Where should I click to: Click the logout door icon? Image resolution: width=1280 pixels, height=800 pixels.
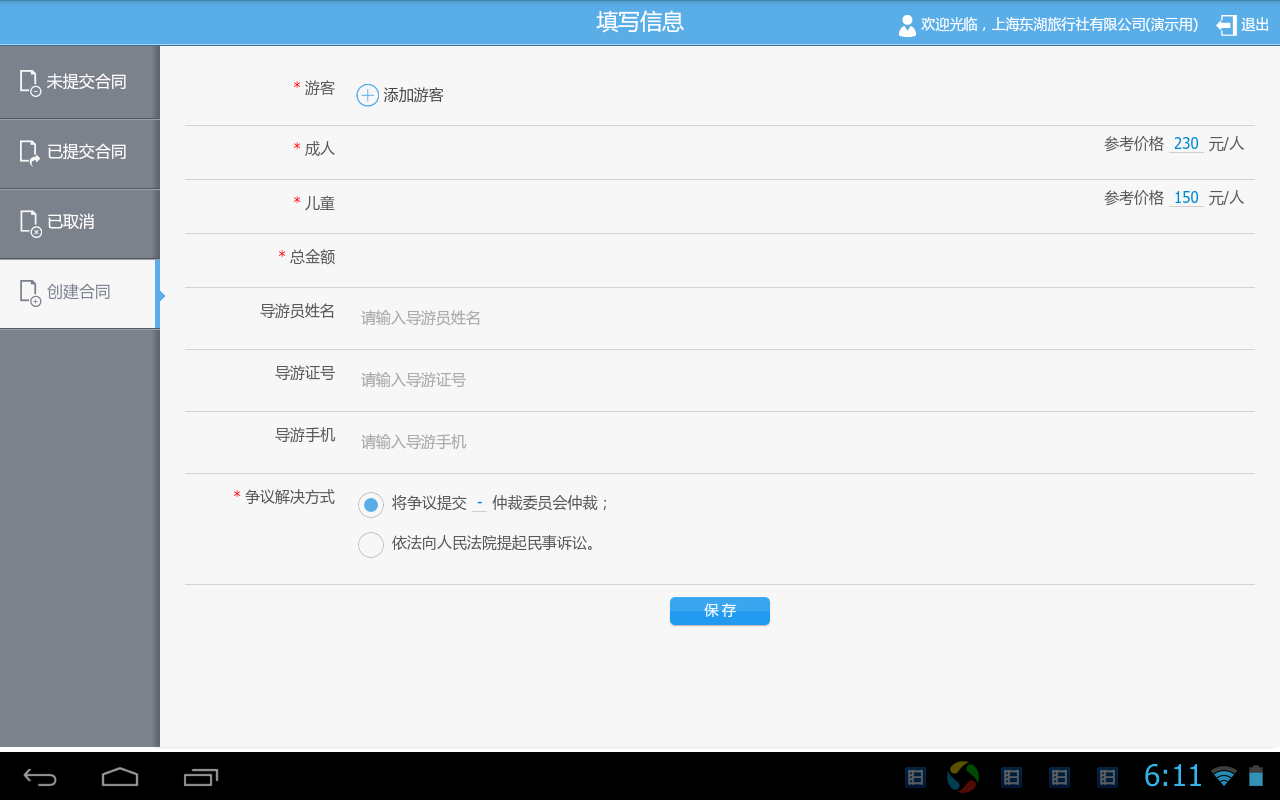tap(1226, 25)
